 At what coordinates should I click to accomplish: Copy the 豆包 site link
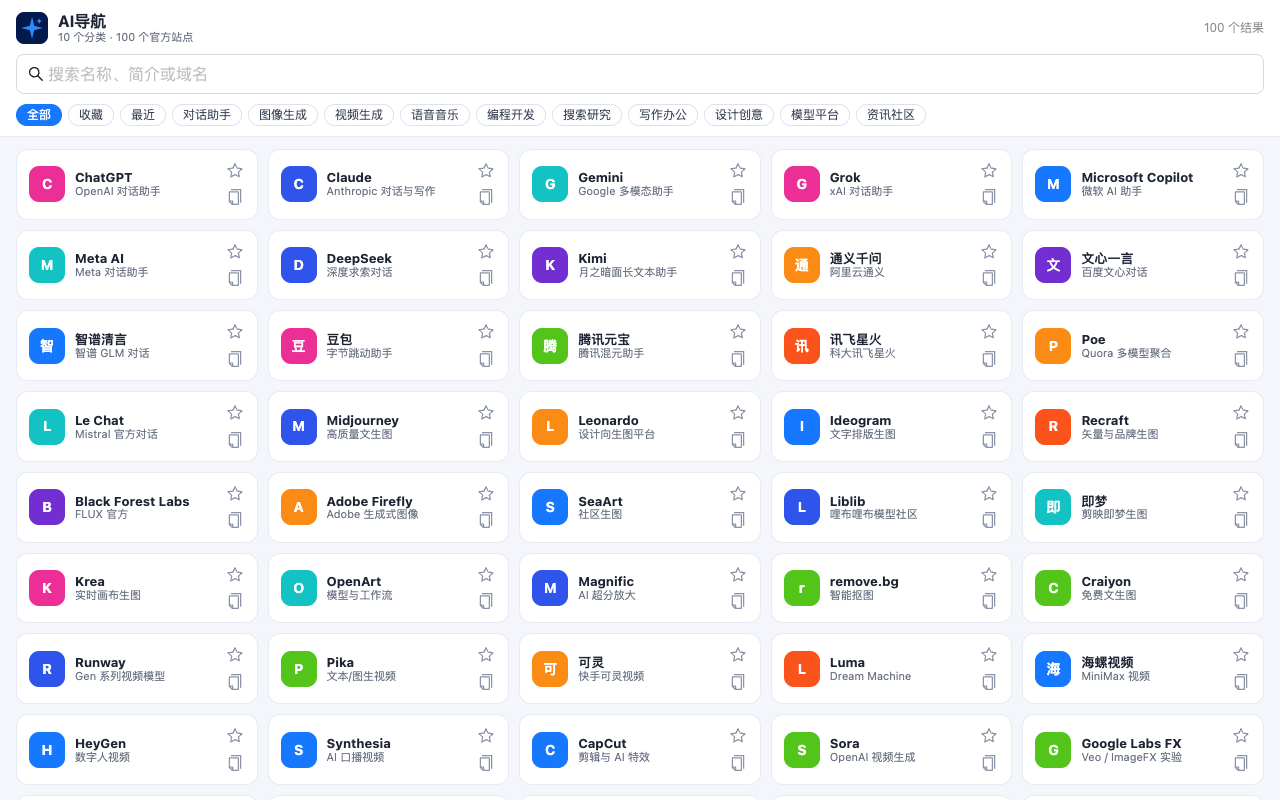pos(486,359)
